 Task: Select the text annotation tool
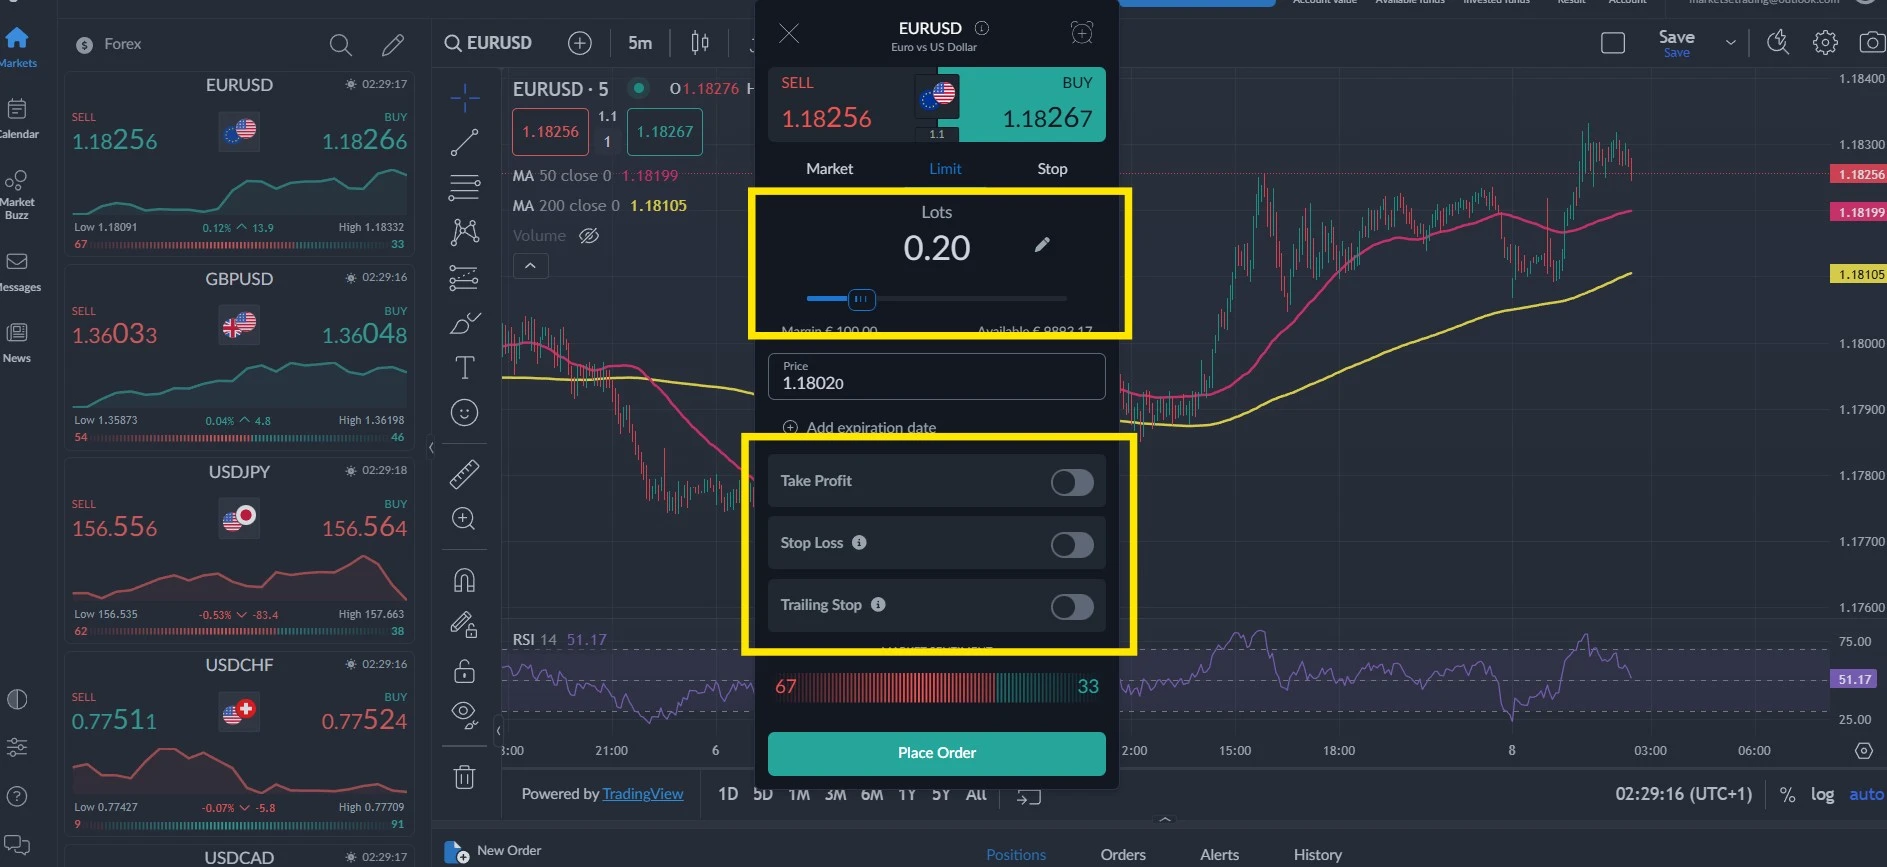tap(465, 368)
